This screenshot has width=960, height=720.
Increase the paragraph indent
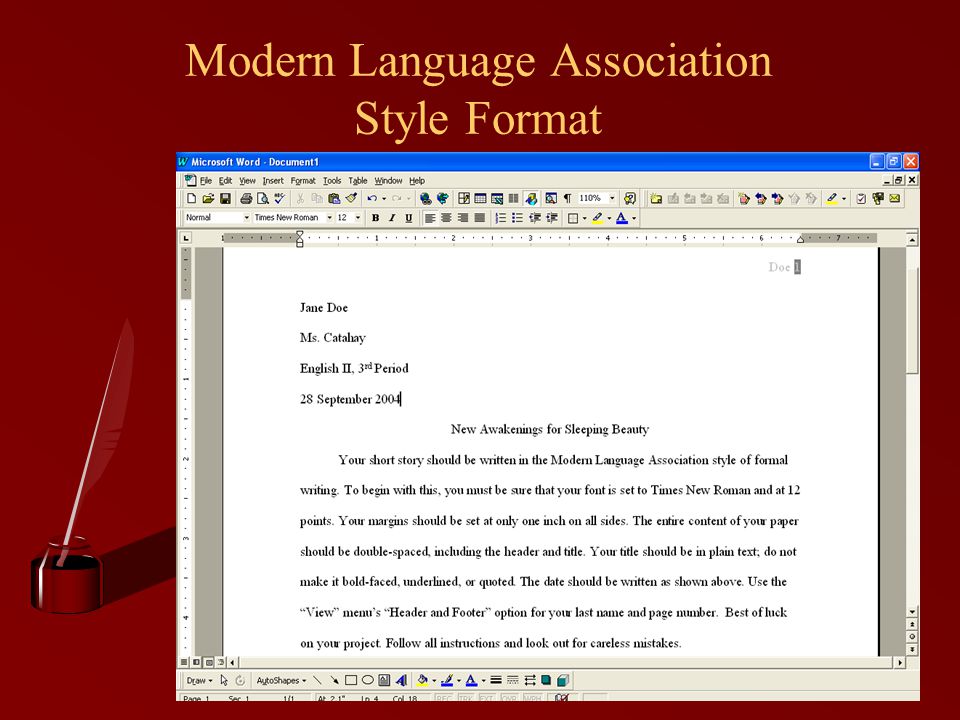click(x=552, y=218)
